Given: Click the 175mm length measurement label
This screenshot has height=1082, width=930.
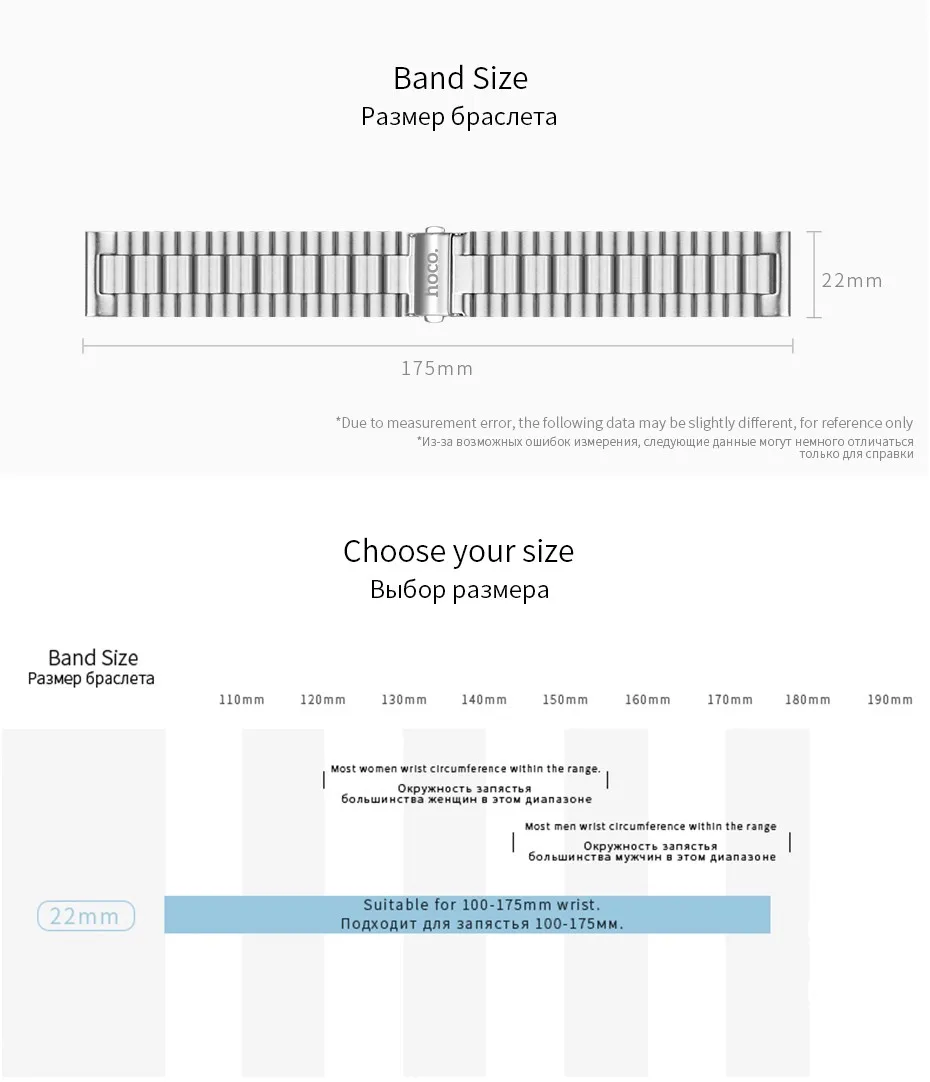Looking at the screenshot, I should pyautogui.click(x=437, y=368).
